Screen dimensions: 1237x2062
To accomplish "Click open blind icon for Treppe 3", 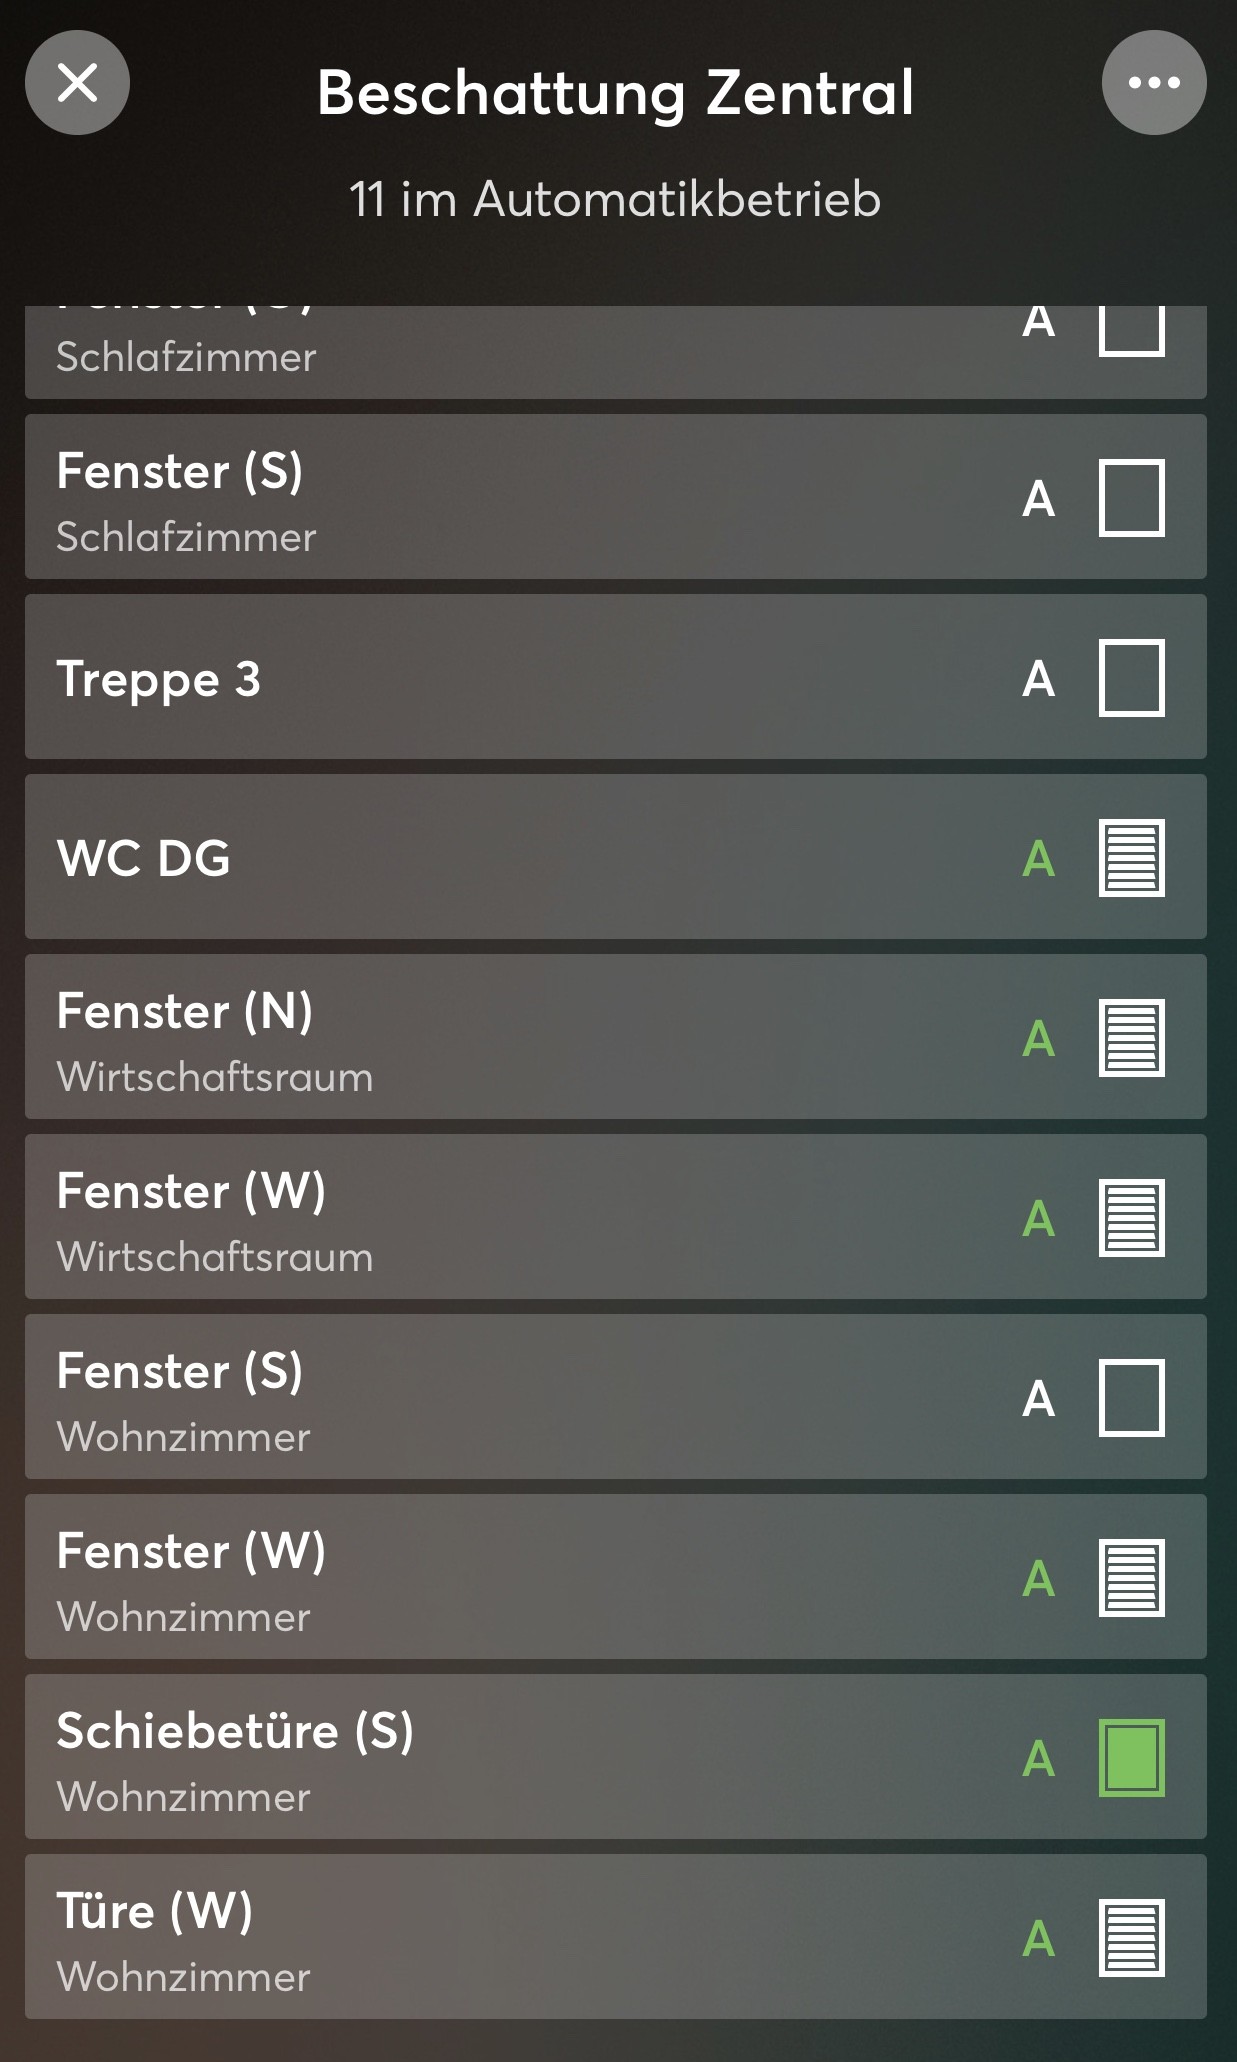I will point(1131,678).
